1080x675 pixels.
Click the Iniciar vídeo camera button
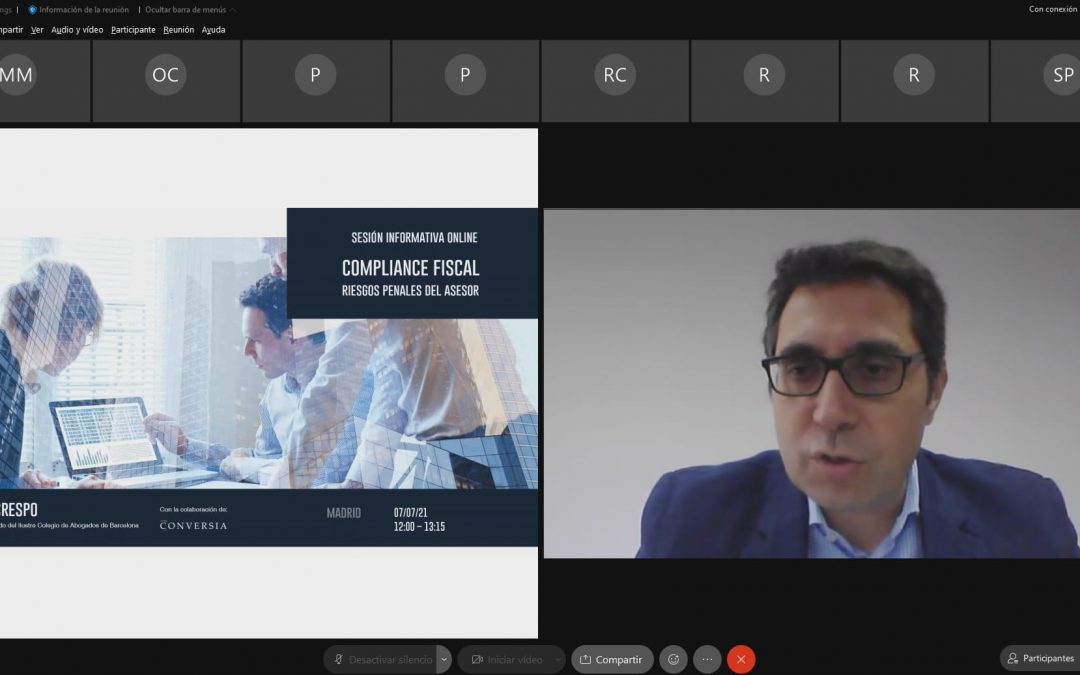[506, 659]
